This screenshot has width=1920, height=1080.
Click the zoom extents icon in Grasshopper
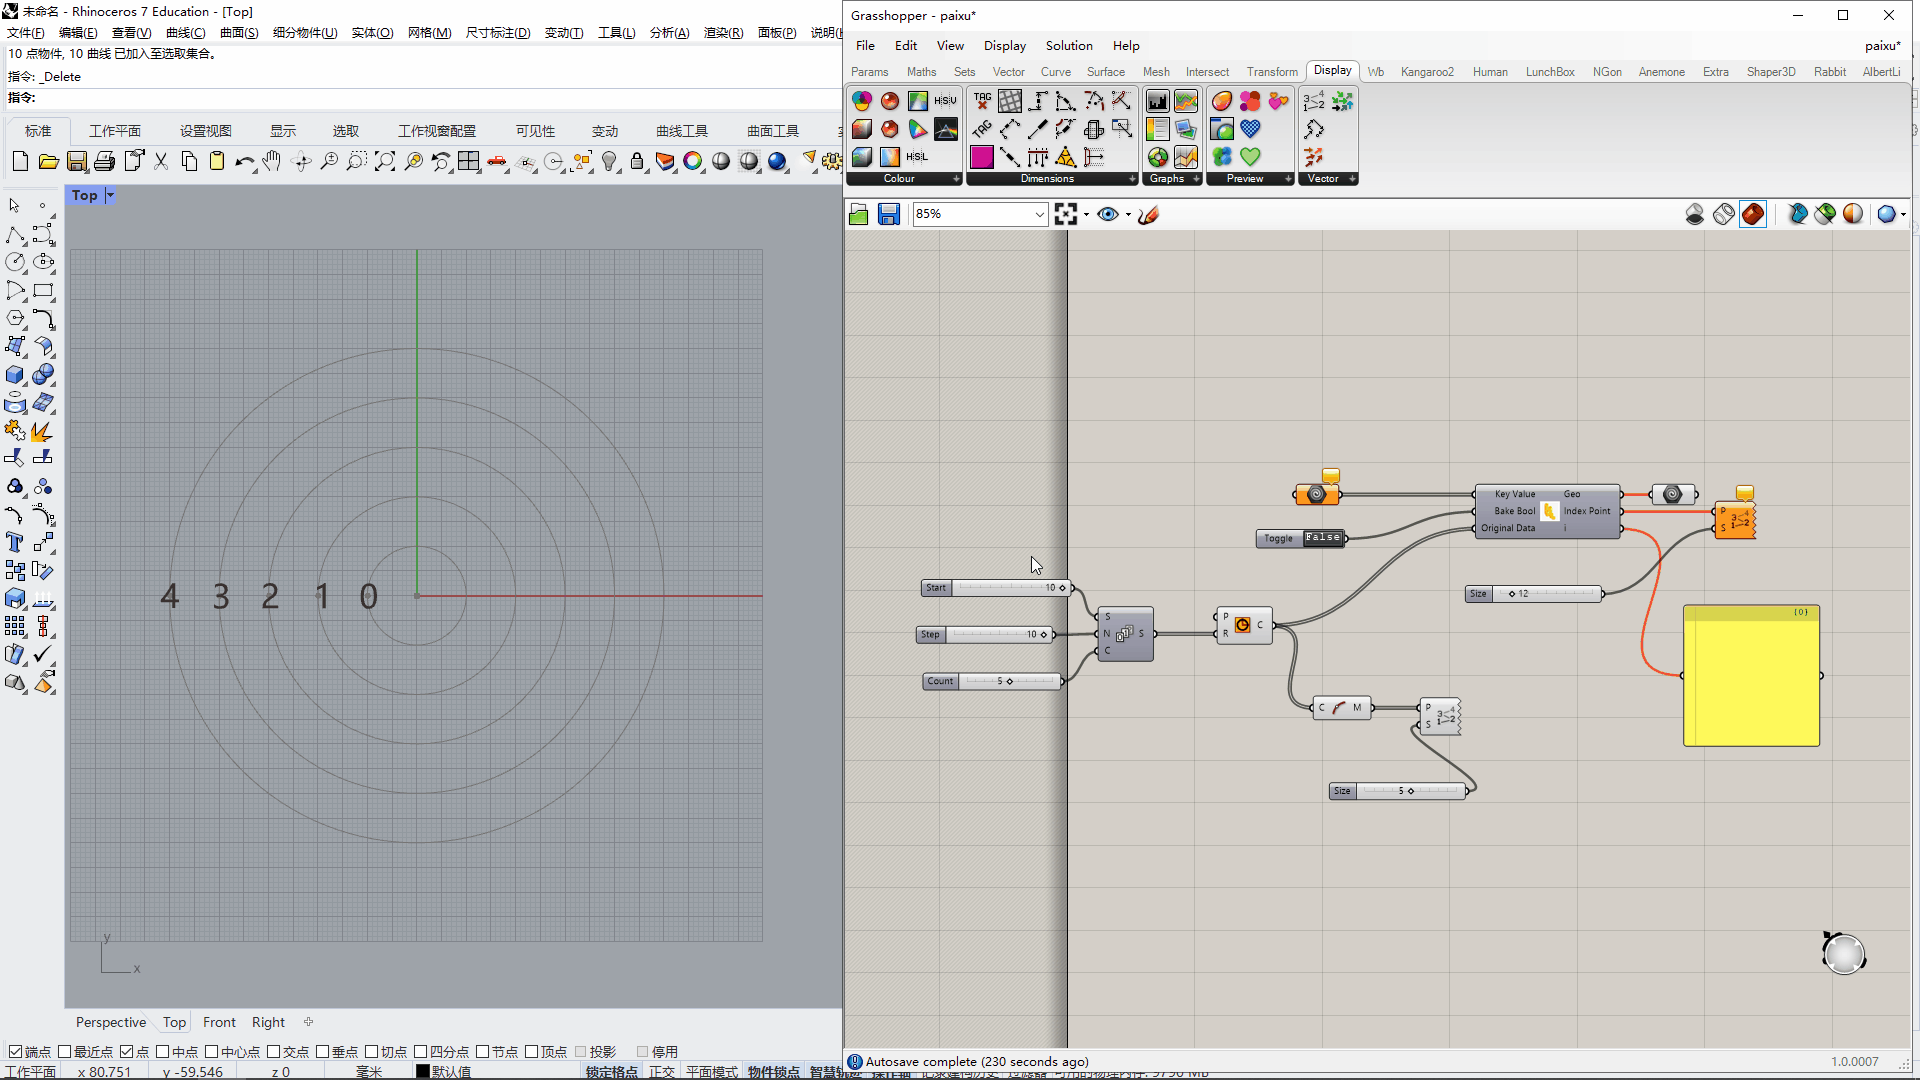[1066, 214]
